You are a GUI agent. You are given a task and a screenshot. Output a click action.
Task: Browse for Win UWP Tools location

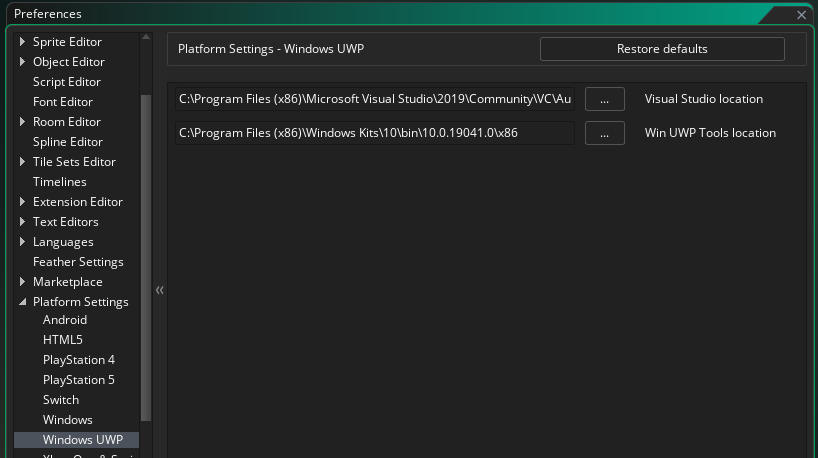click(x=604, y=133)
